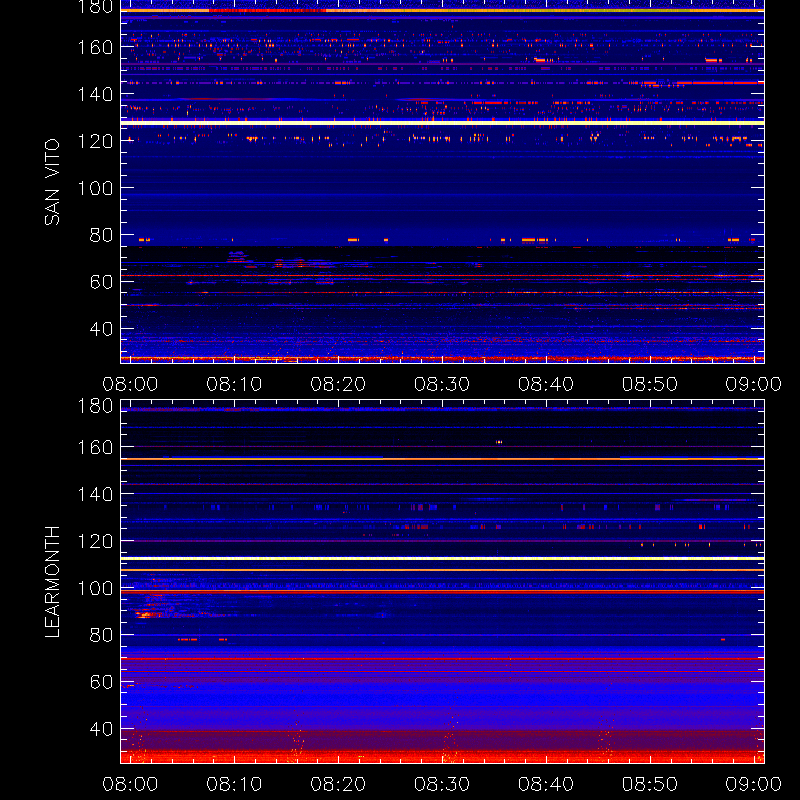The image size is (800, 800).
Task: Click the SAN VITO axis label
Action: point(52,182)
